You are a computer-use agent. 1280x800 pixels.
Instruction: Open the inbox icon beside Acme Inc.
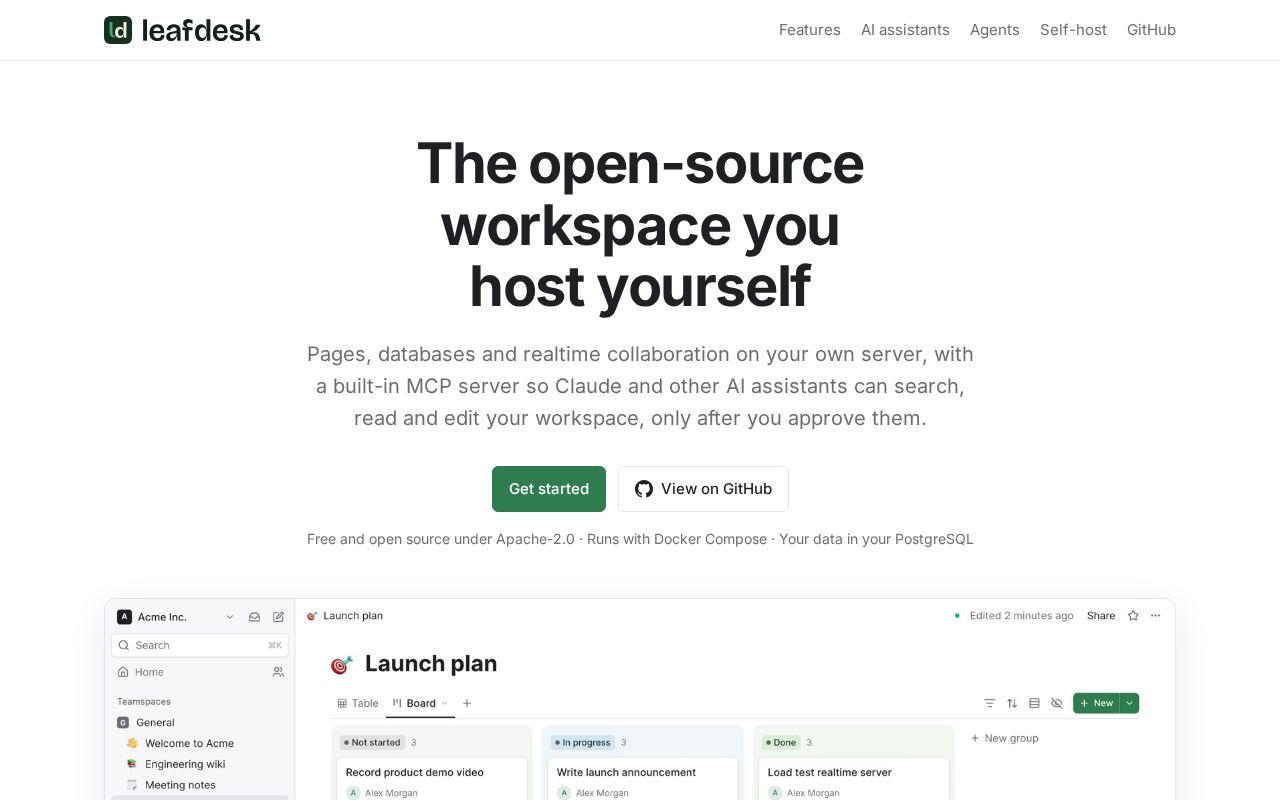click(x=254, y=617)
